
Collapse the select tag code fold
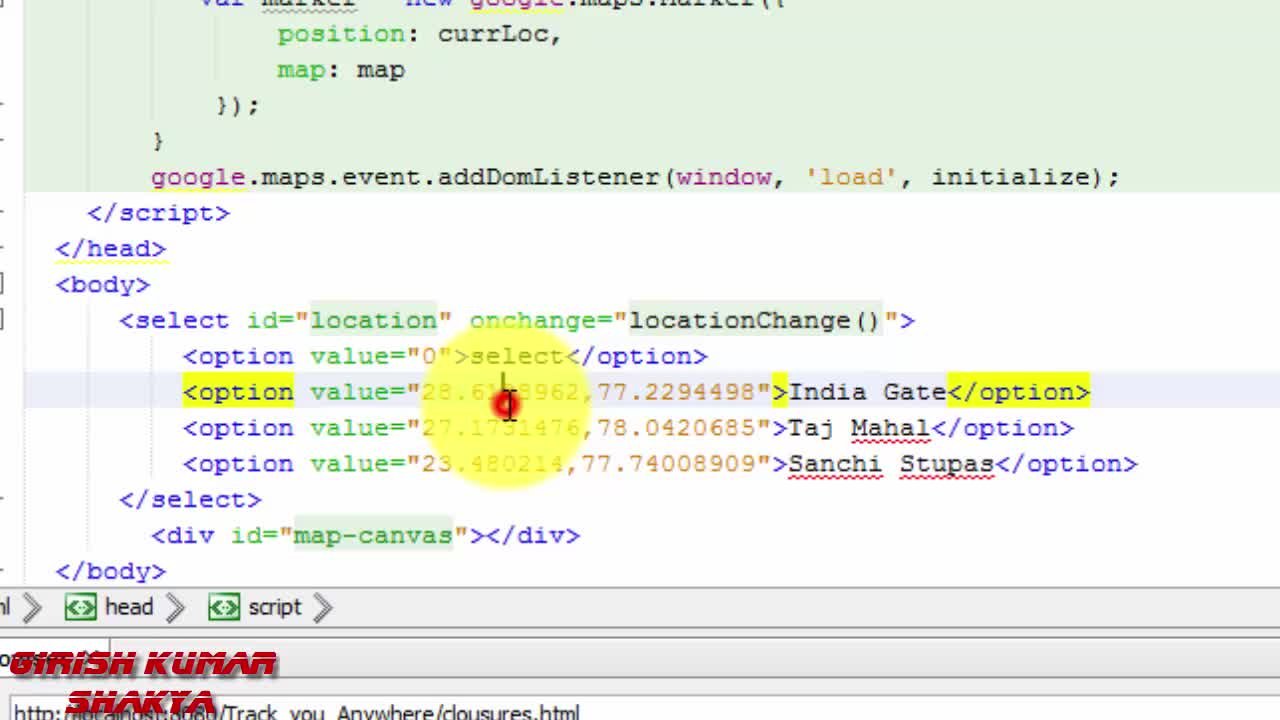tap(3, 320)
